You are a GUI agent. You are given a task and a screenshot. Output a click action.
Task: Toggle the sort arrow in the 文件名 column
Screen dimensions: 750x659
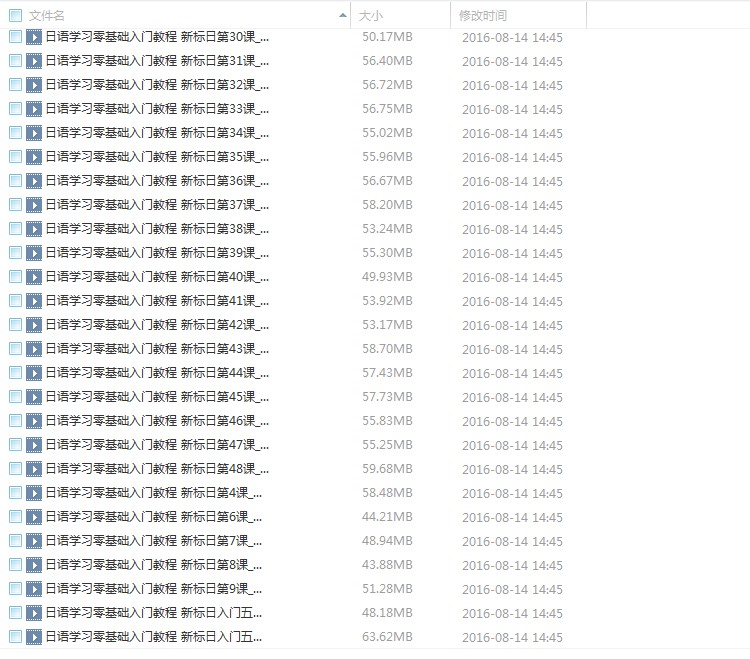342,16
